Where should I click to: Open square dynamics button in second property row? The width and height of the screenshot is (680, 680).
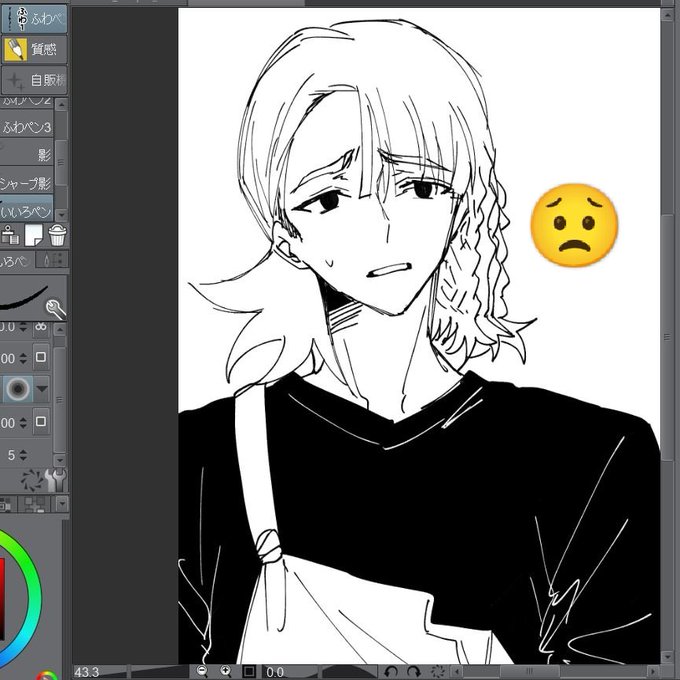[x=41, y=357]
